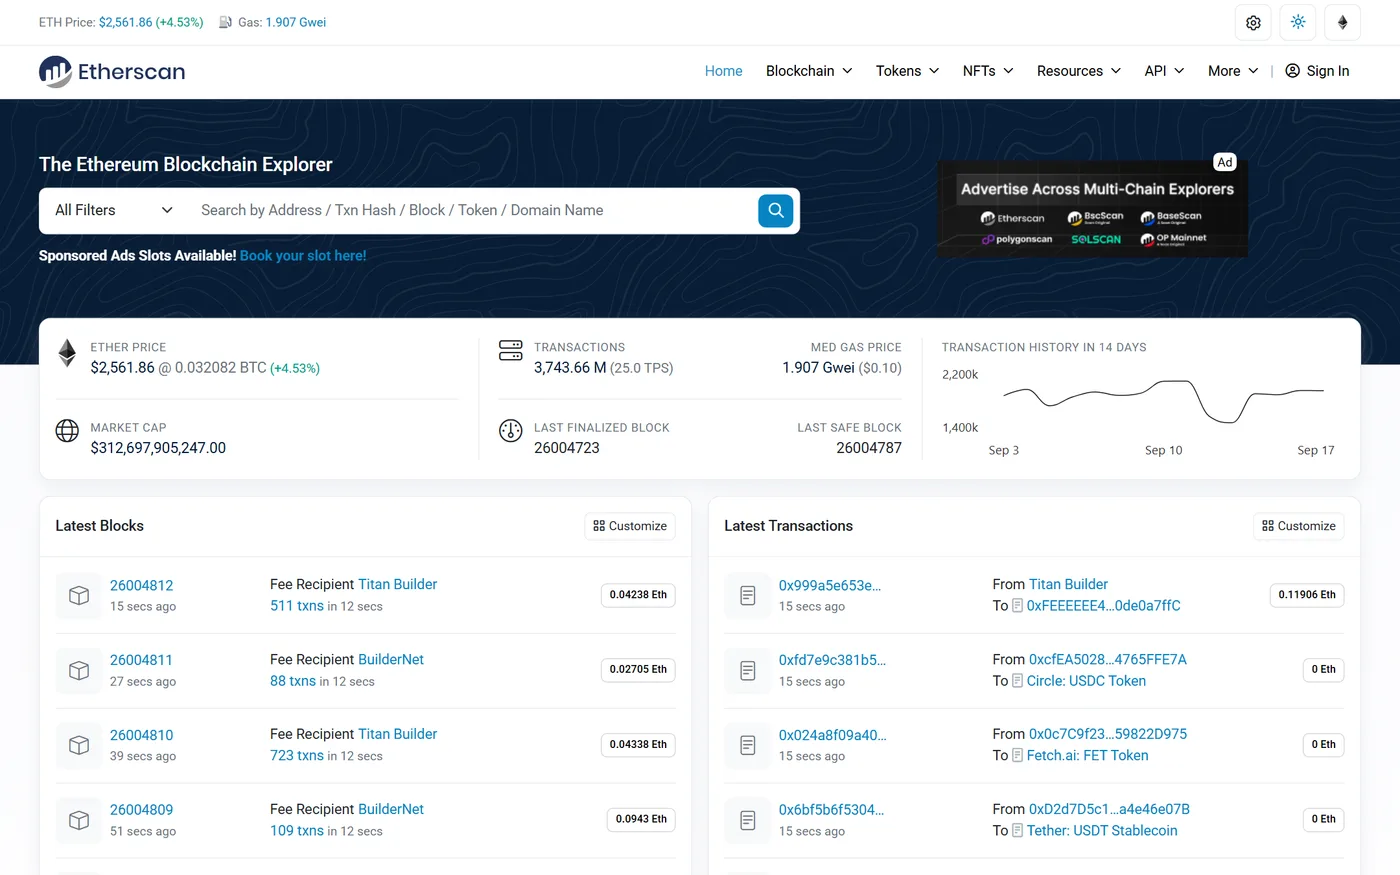Screen dimensions: 1400x875
Task: Click the cube icon for block 26004809
Action: click(79, 820)
